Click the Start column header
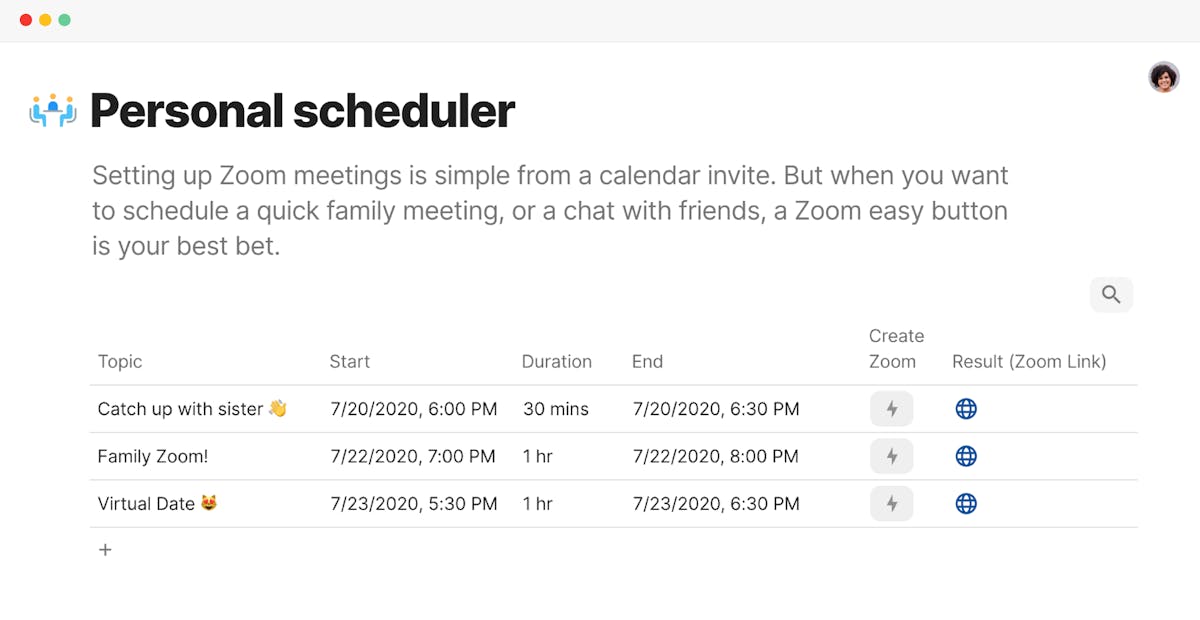 pyautogui.click(x=350, y=362)
